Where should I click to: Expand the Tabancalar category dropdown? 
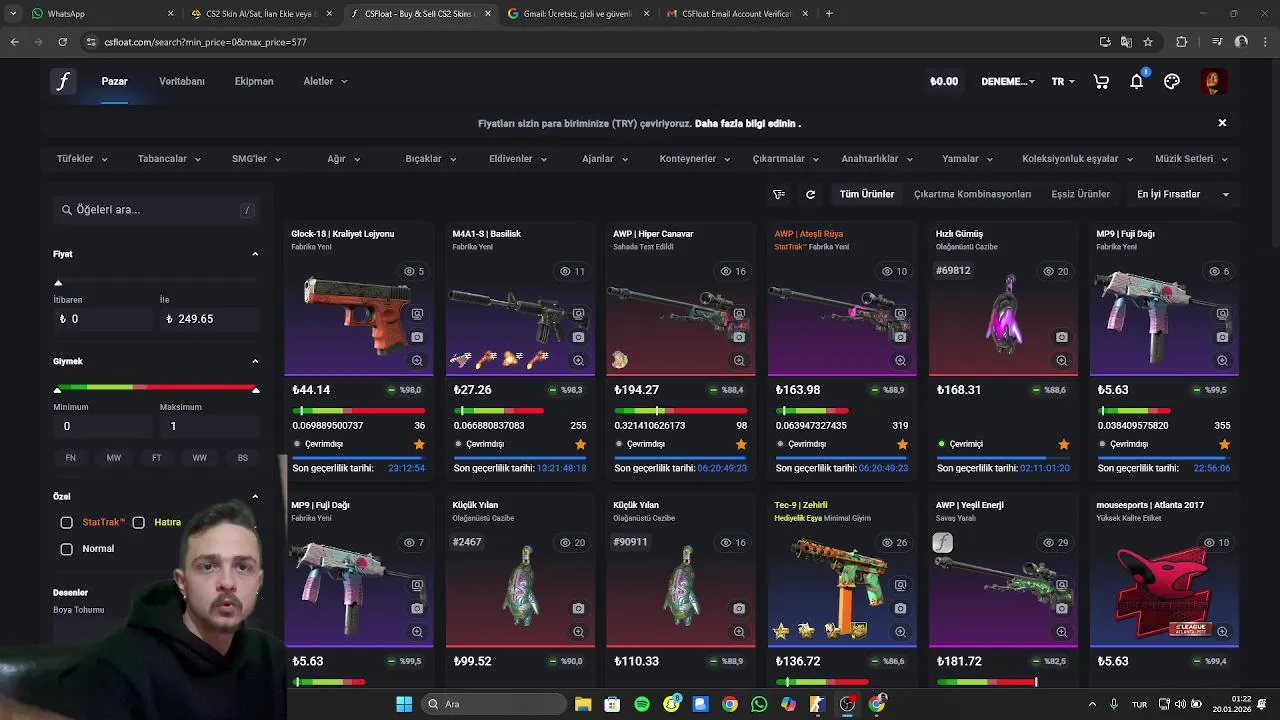(169, 159)
